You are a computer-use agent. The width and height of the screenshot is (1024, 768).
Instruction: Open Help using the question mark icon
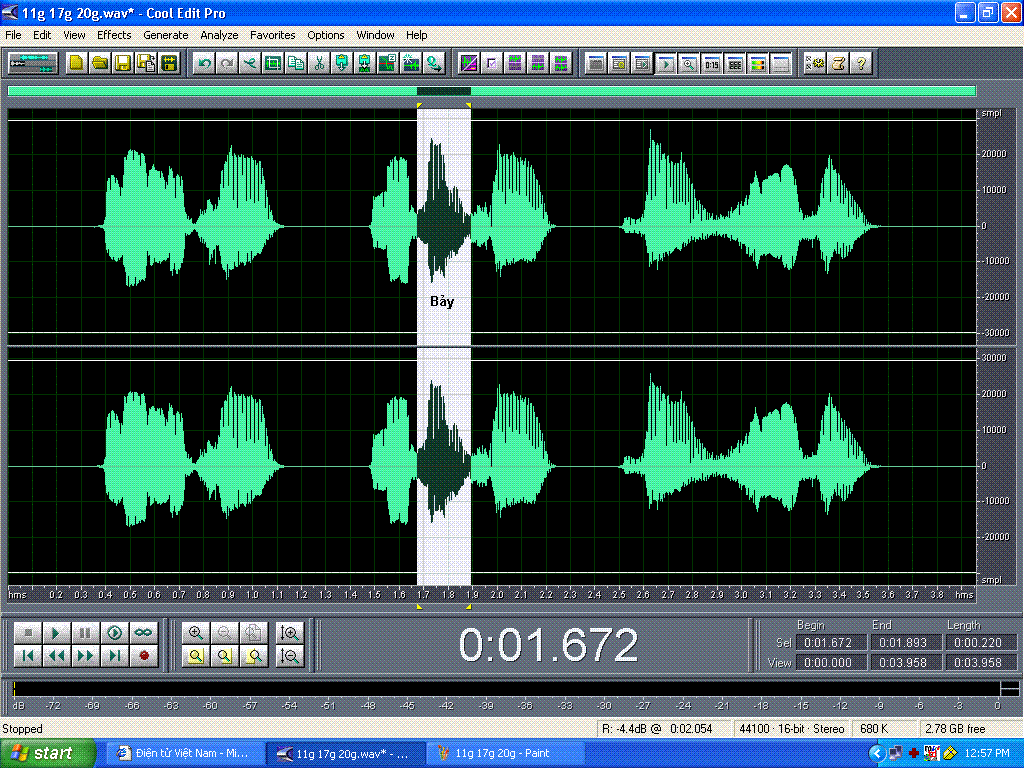pos(861,63)
